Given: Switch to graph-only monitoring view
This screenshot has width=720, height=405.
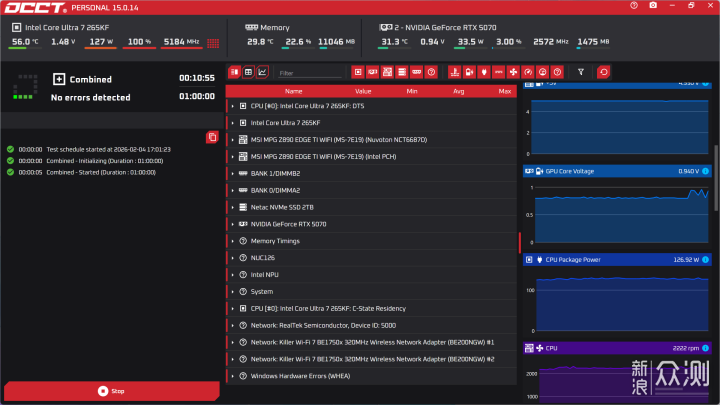Looking at the screenshot, I should coord(262,72).
